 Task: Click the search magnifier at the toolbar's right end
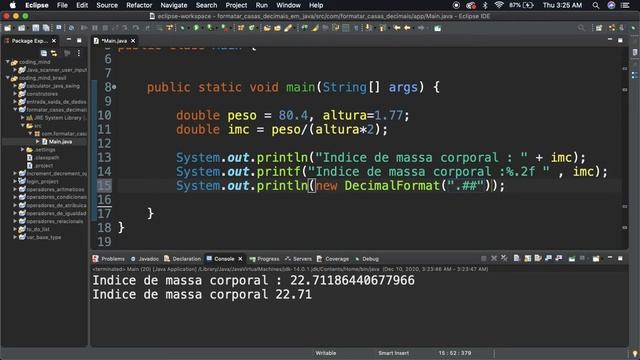(x=581, y=28)
